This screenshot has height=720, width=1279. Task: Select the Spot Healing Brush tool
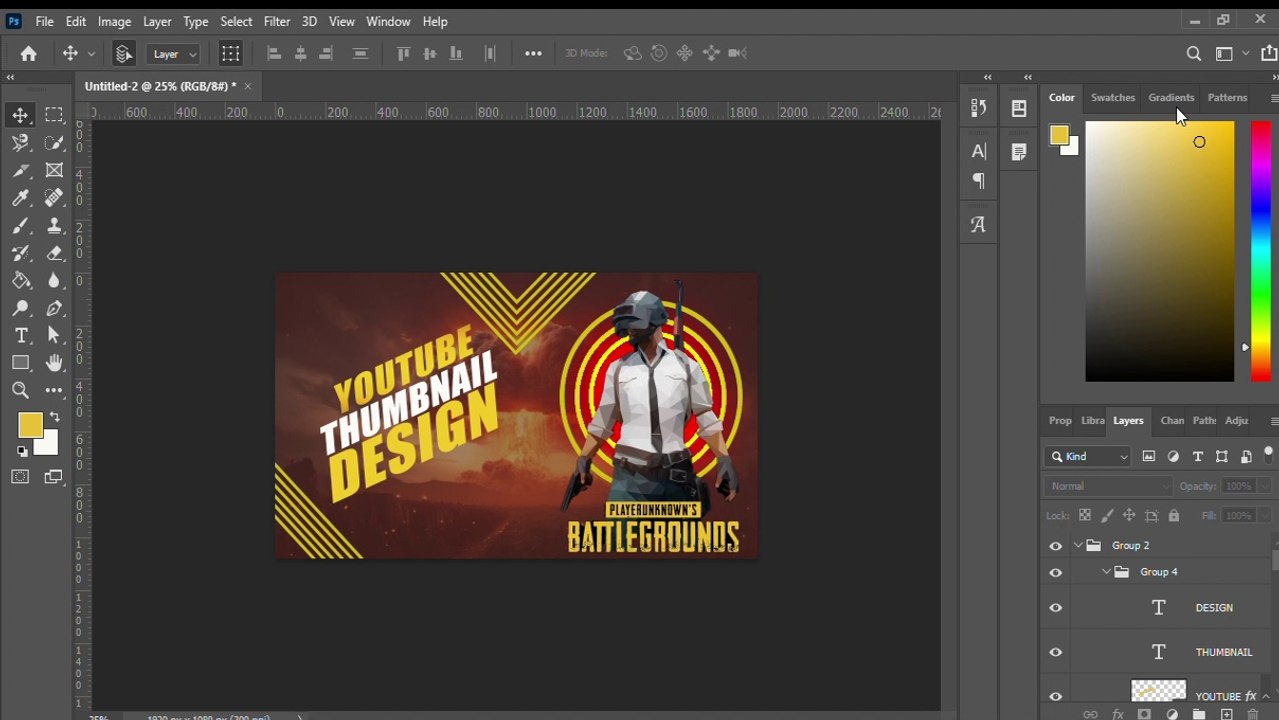[54, 198]
